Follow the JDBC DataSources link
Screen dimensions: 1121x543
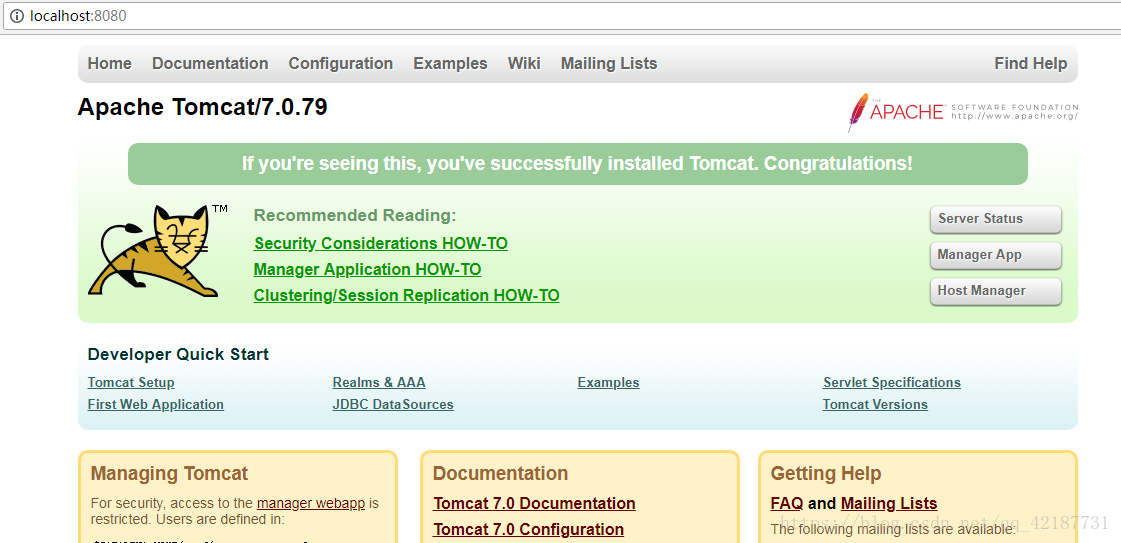[393, 404]
